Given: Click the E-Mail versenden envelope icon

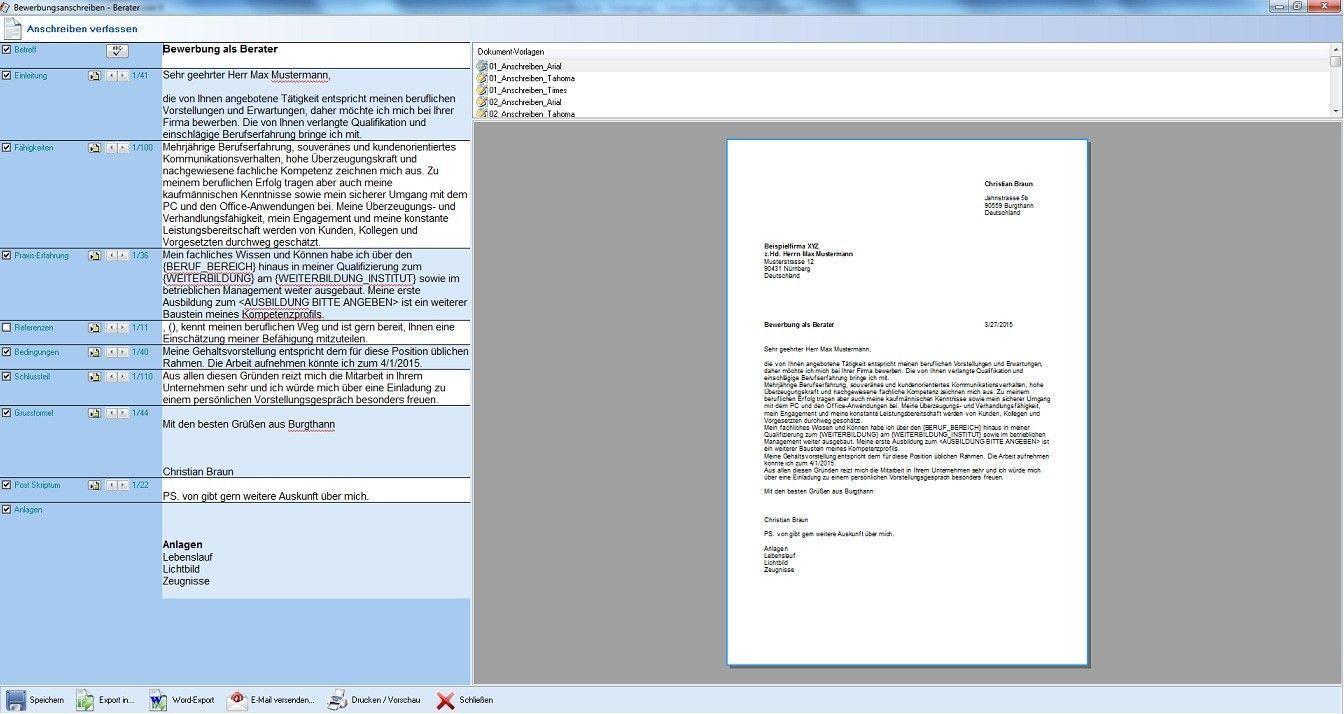Looking at the screenshot, I should (x=237, y=700).
